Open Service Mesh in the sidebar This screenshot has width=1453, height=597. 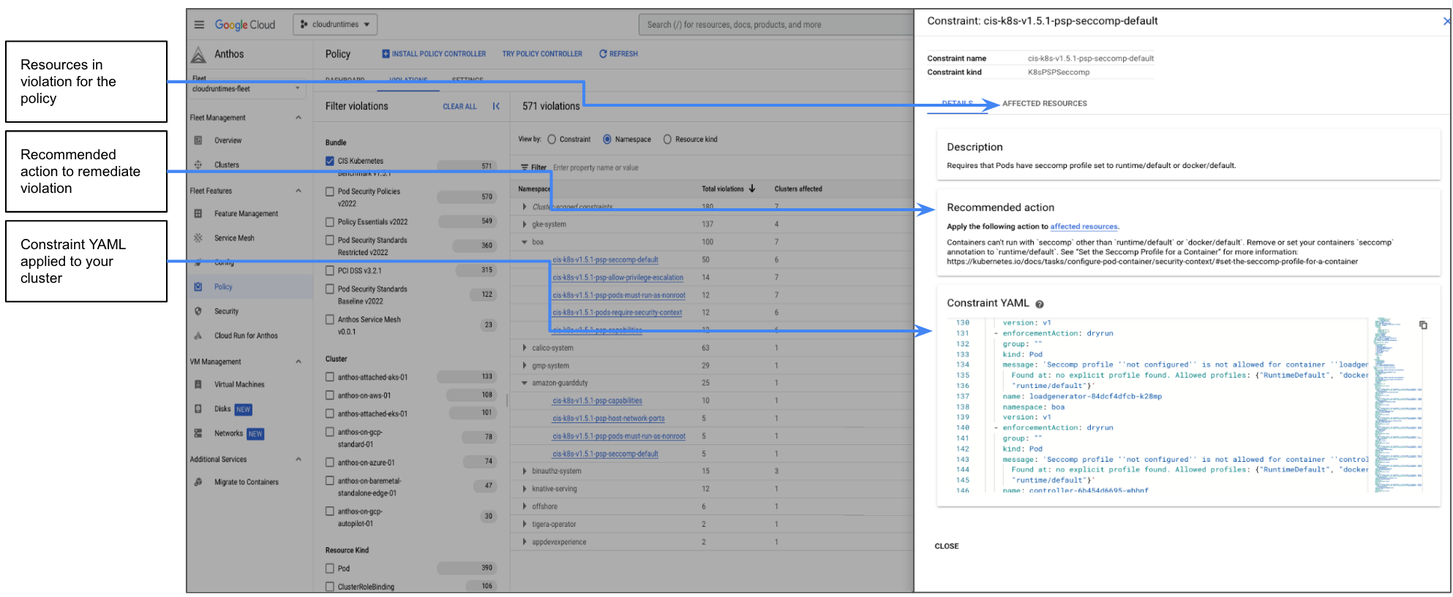coord(234,238)
